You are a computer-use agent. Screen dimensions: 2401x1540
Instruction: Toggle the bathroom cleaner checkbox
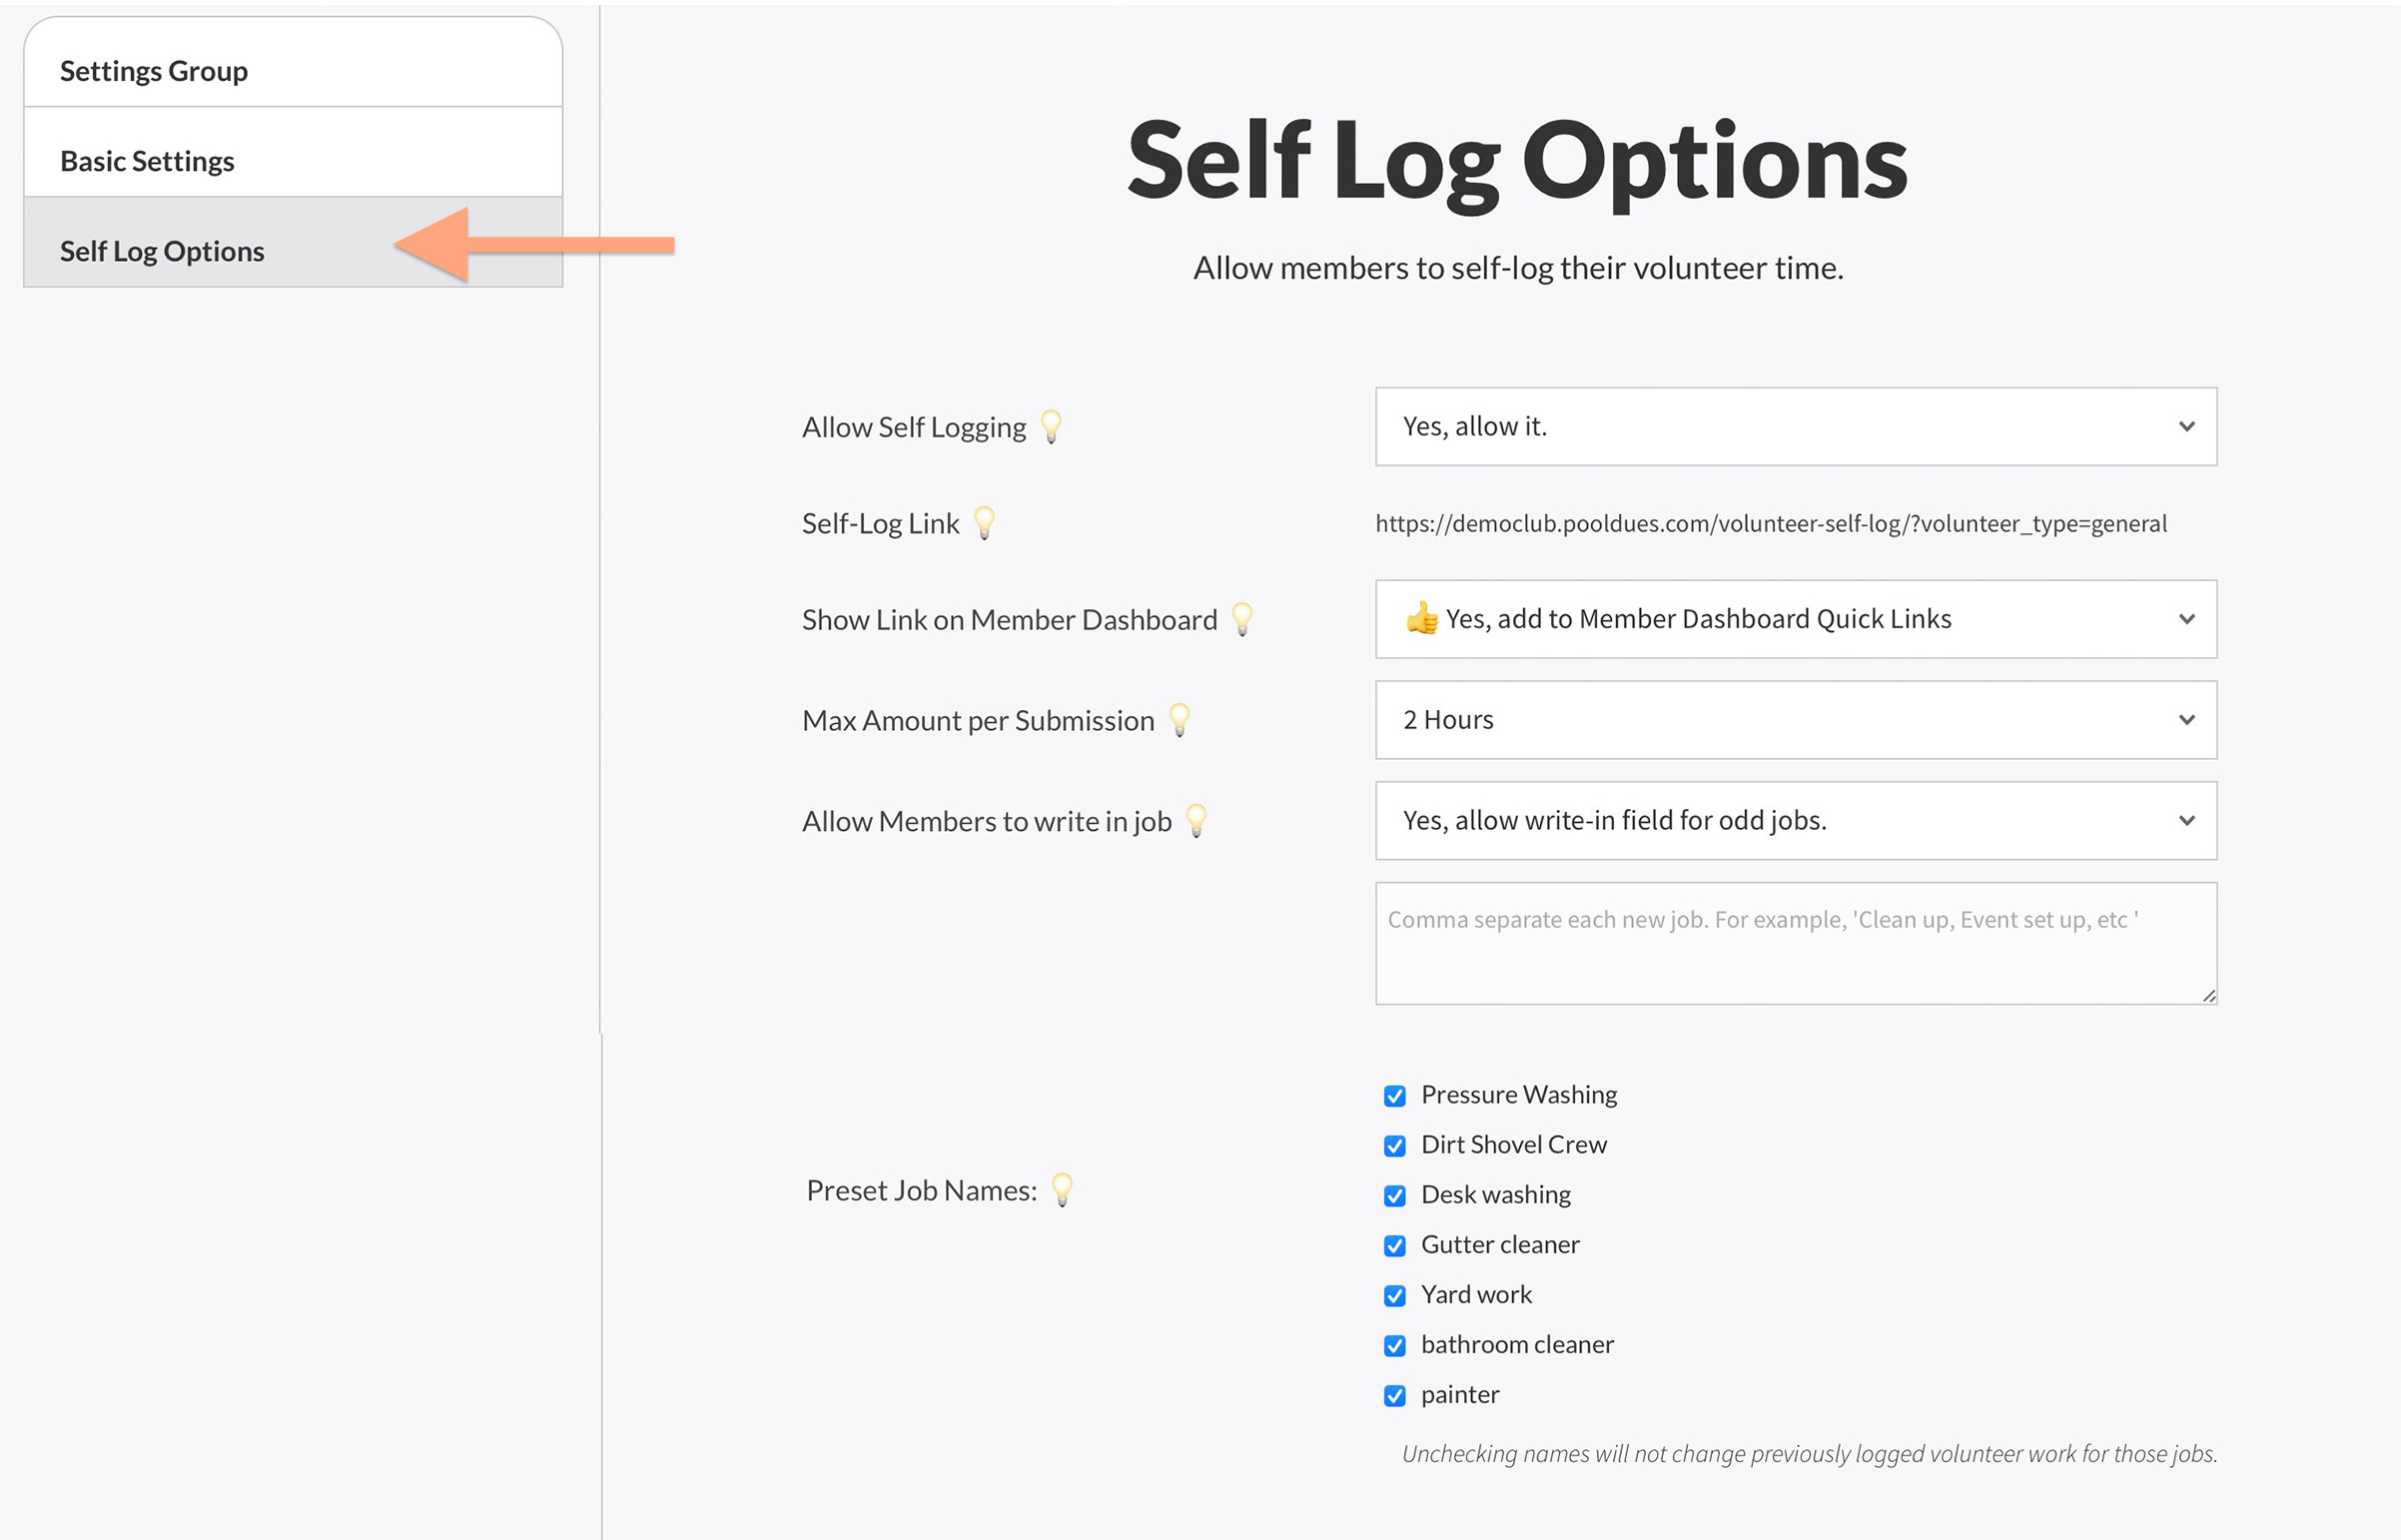(1395, 1346)
